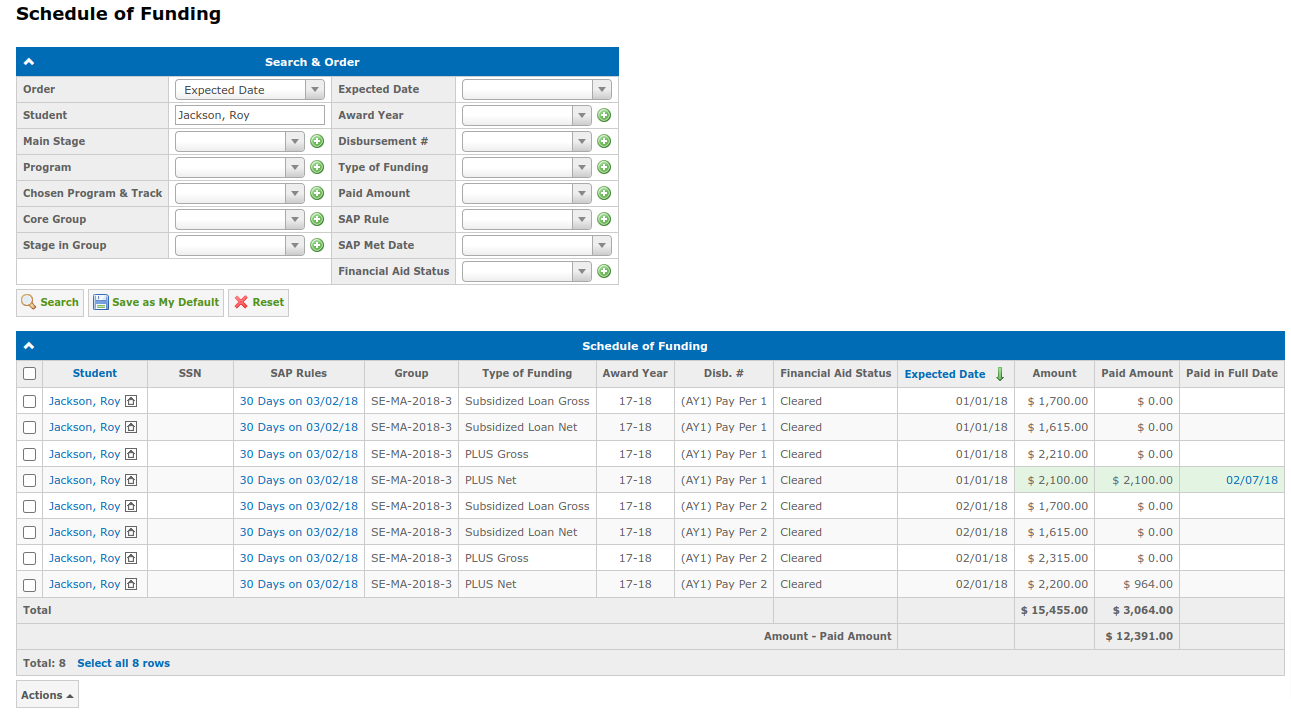This screenshot has height=717, width=1291.
Task: Check the PLUS Net Pay Per 2 row
Action: click(x=30, y=585)
